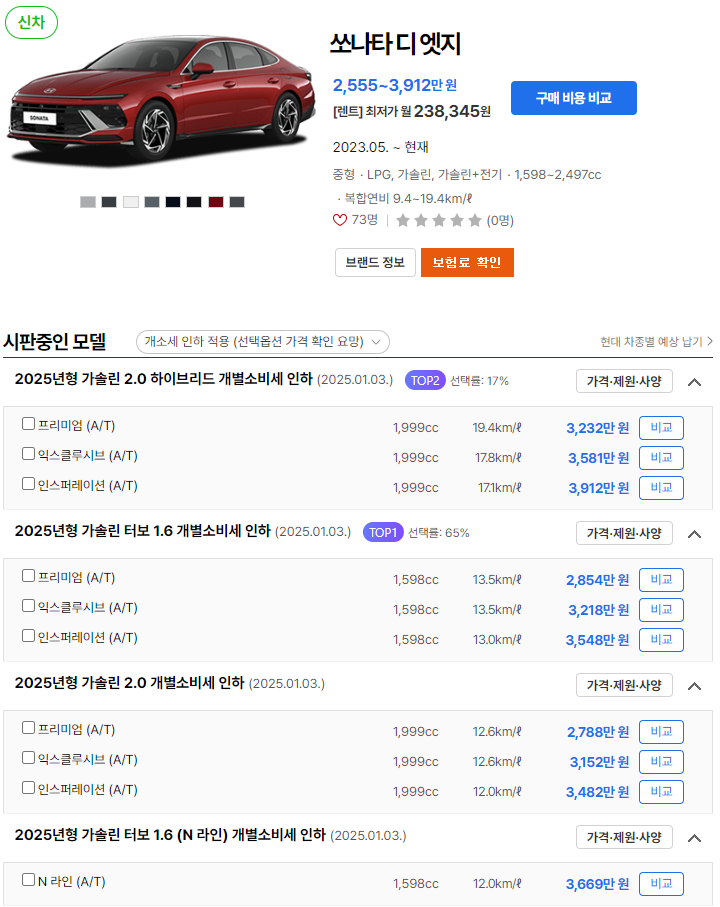This screenshot has height=907, width=720.
Task: Click 3,669만원 N 라인 price
Action: 597,884
